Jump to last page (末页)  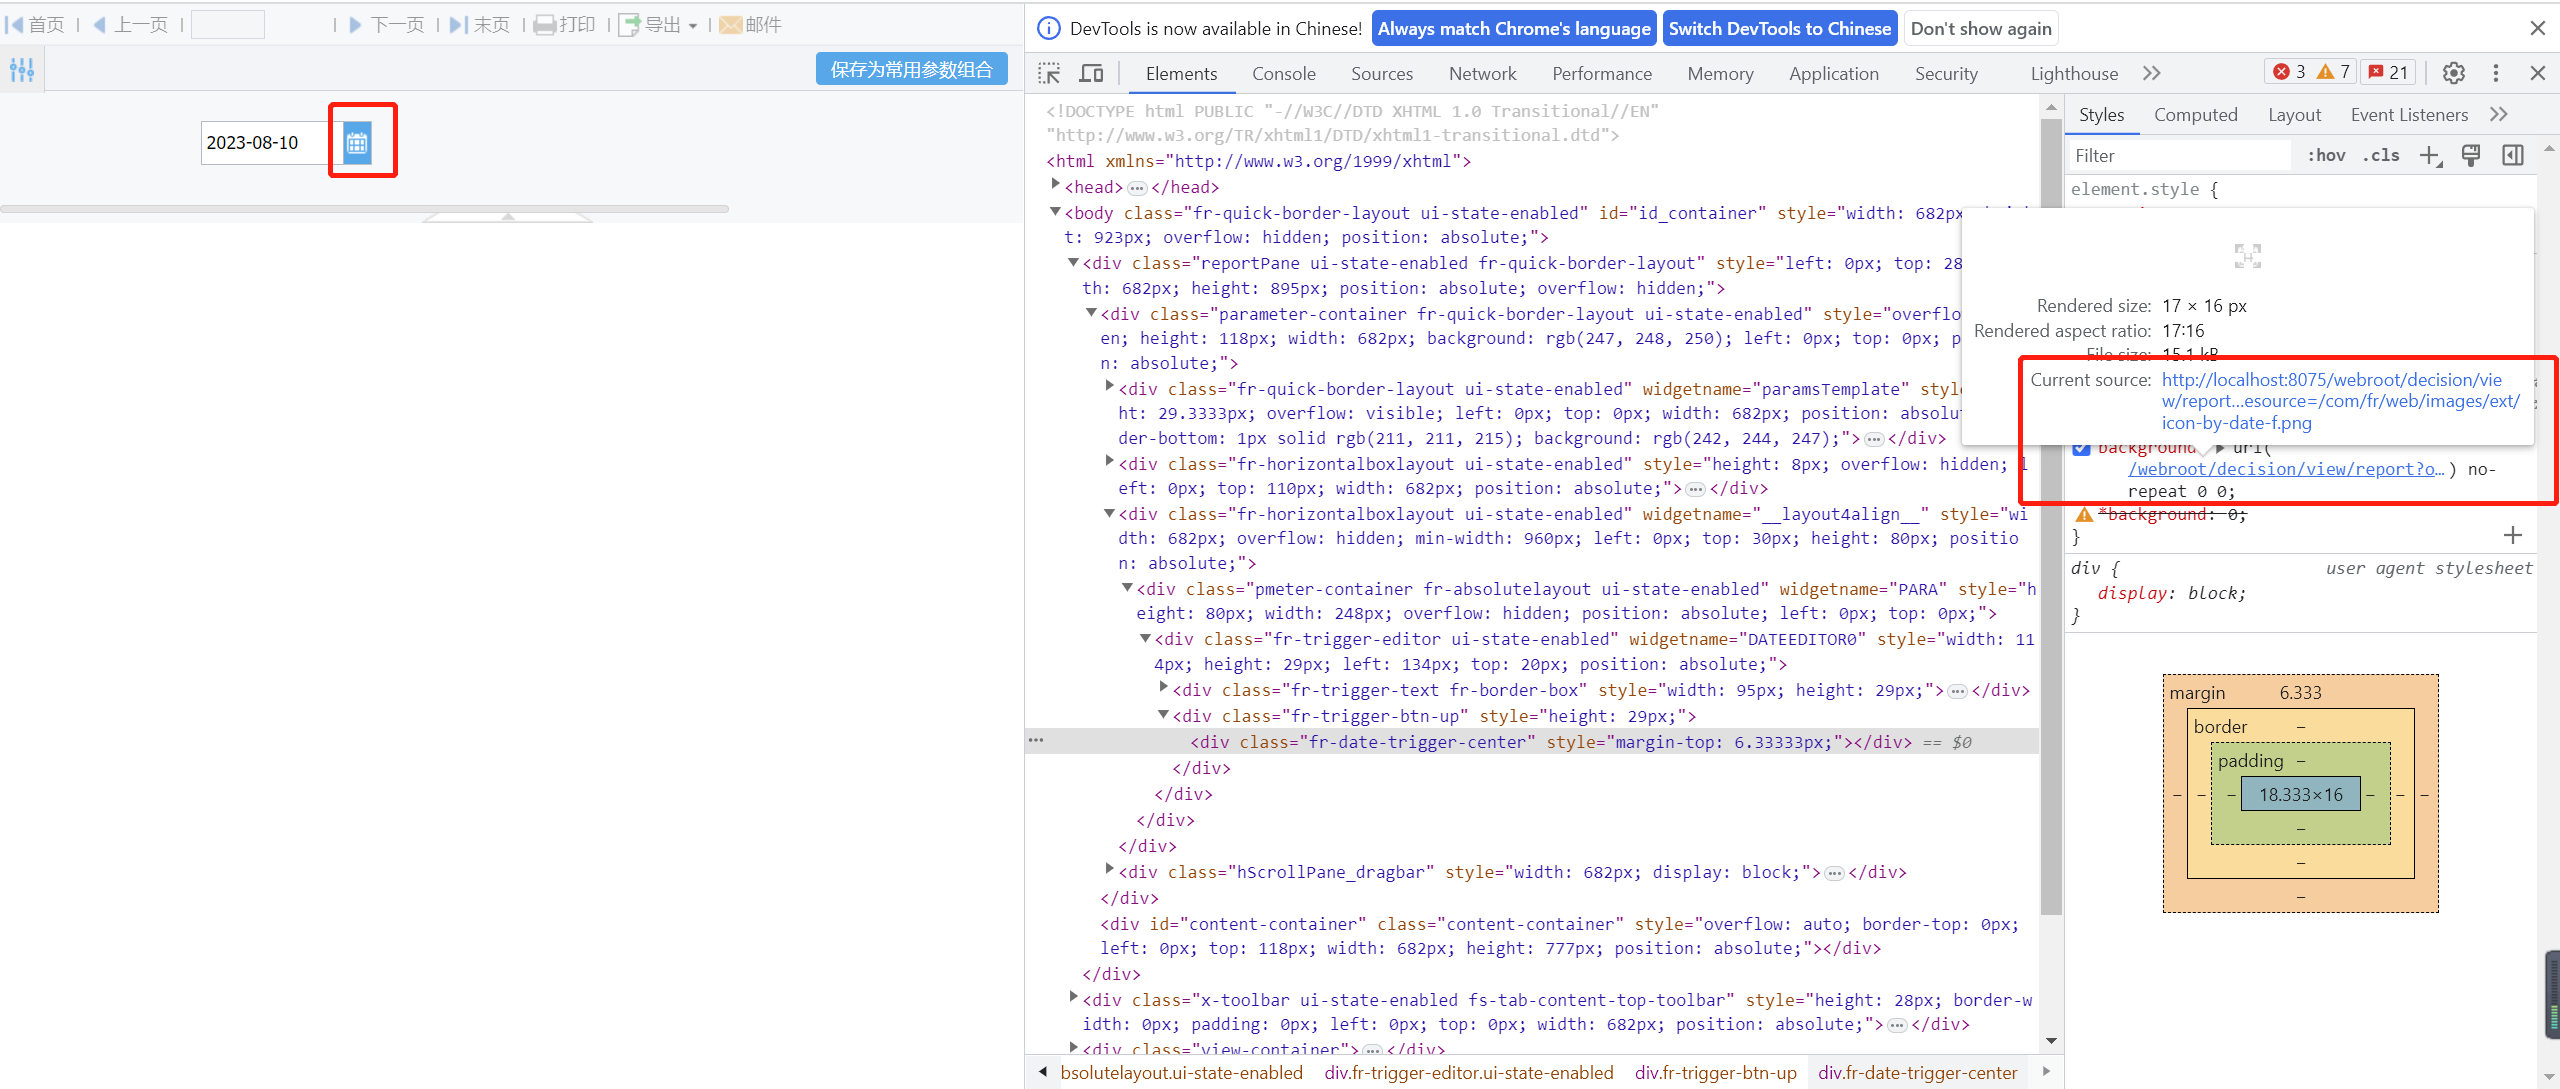point(480,25)
